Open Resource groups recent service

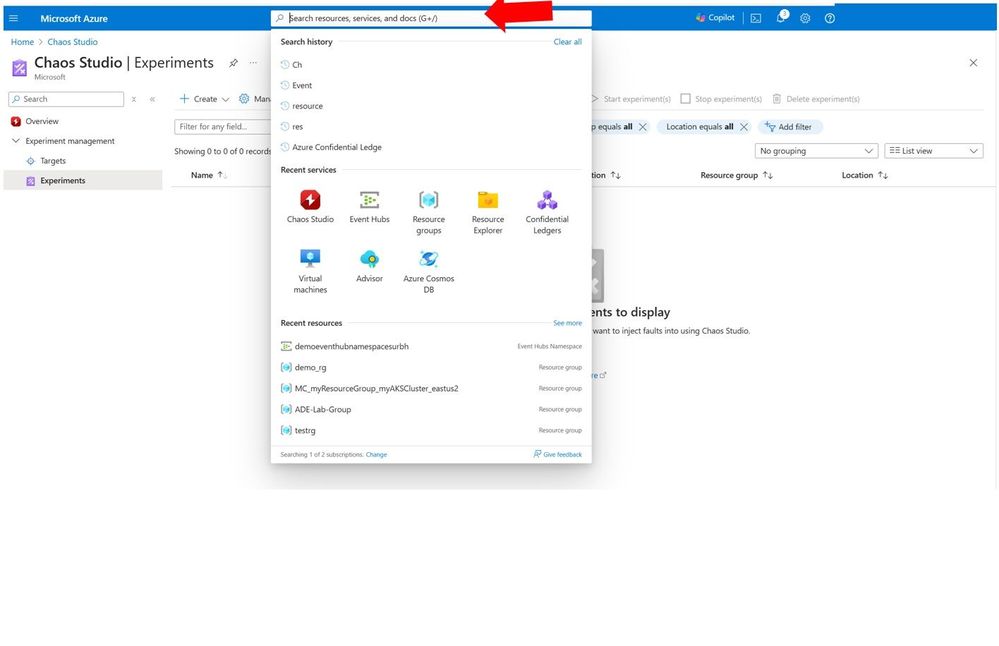(x=429, y=212)
